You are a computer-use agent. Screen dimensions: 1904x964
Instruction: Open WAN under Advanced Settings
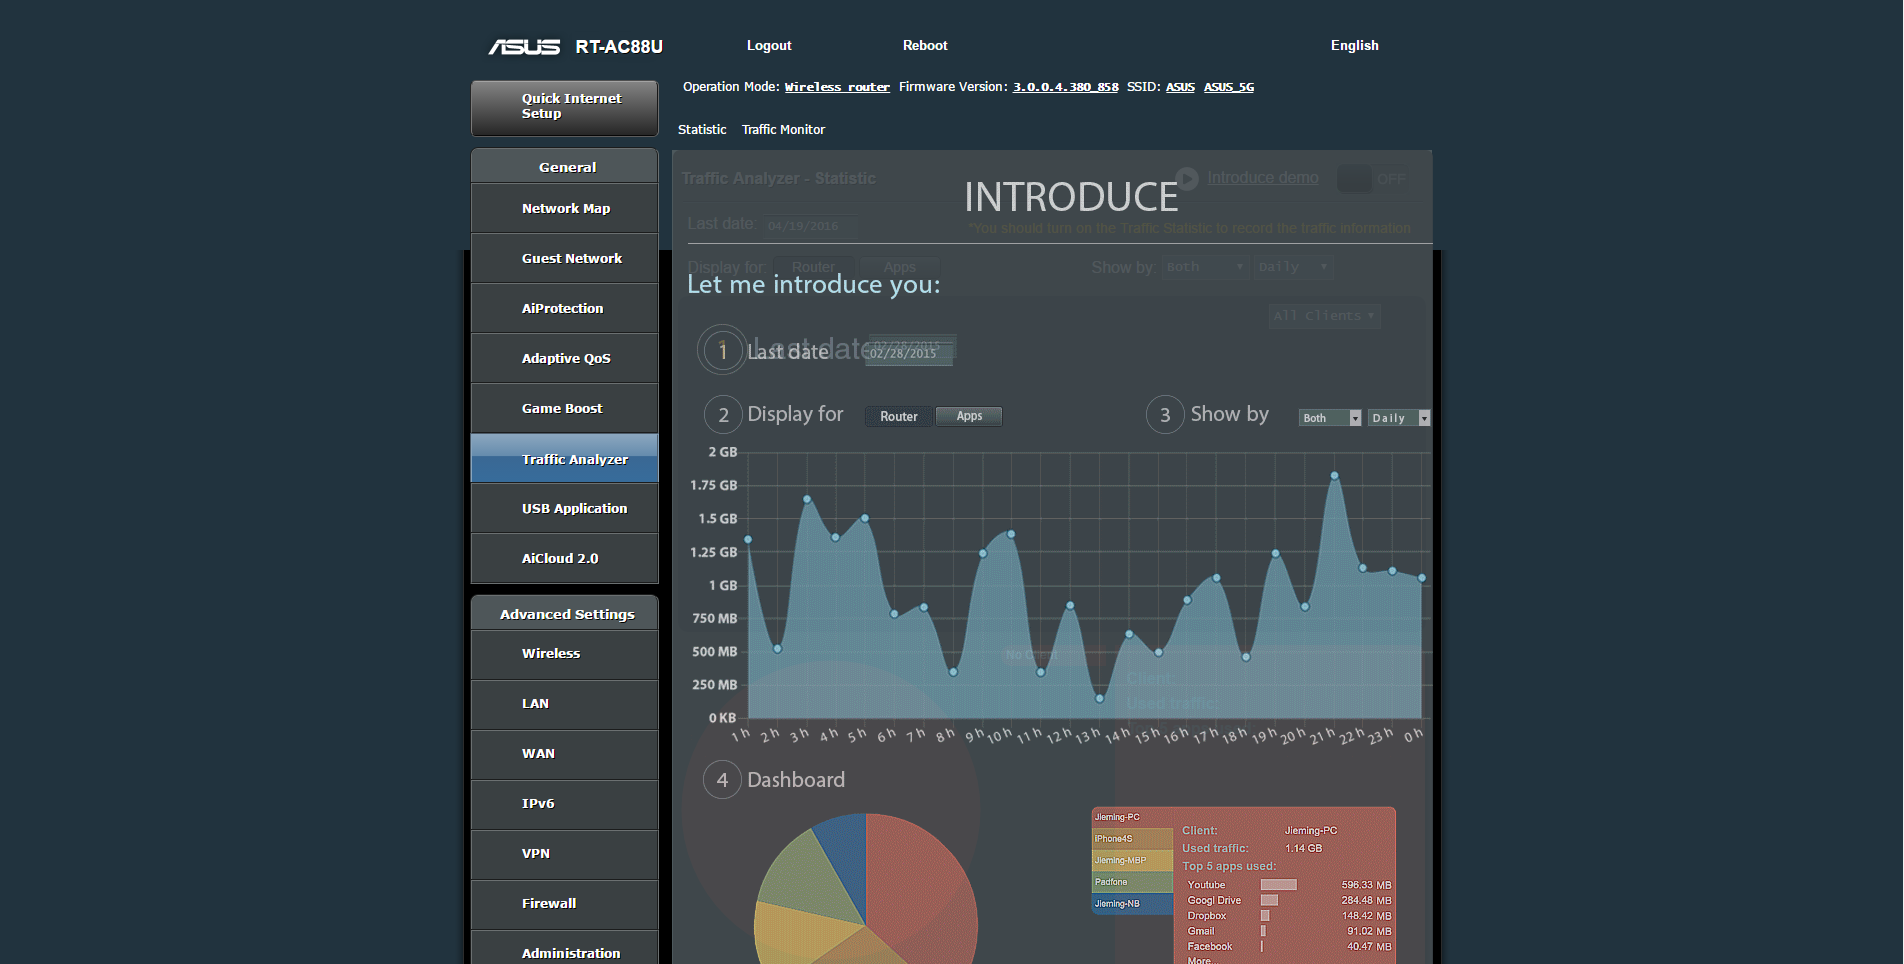click(565, 754)
